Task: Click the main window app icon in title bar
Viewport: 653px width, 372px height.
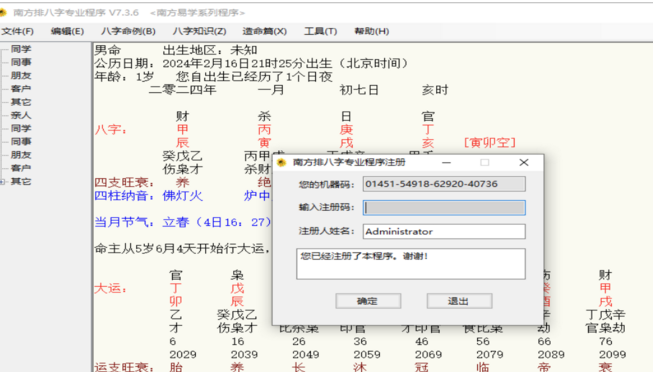Action: click(x=3, y=12)
